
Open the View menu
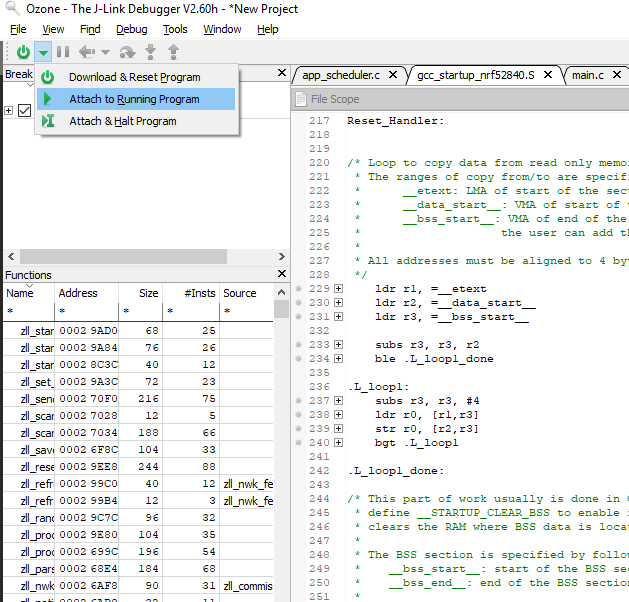point(53,29)
